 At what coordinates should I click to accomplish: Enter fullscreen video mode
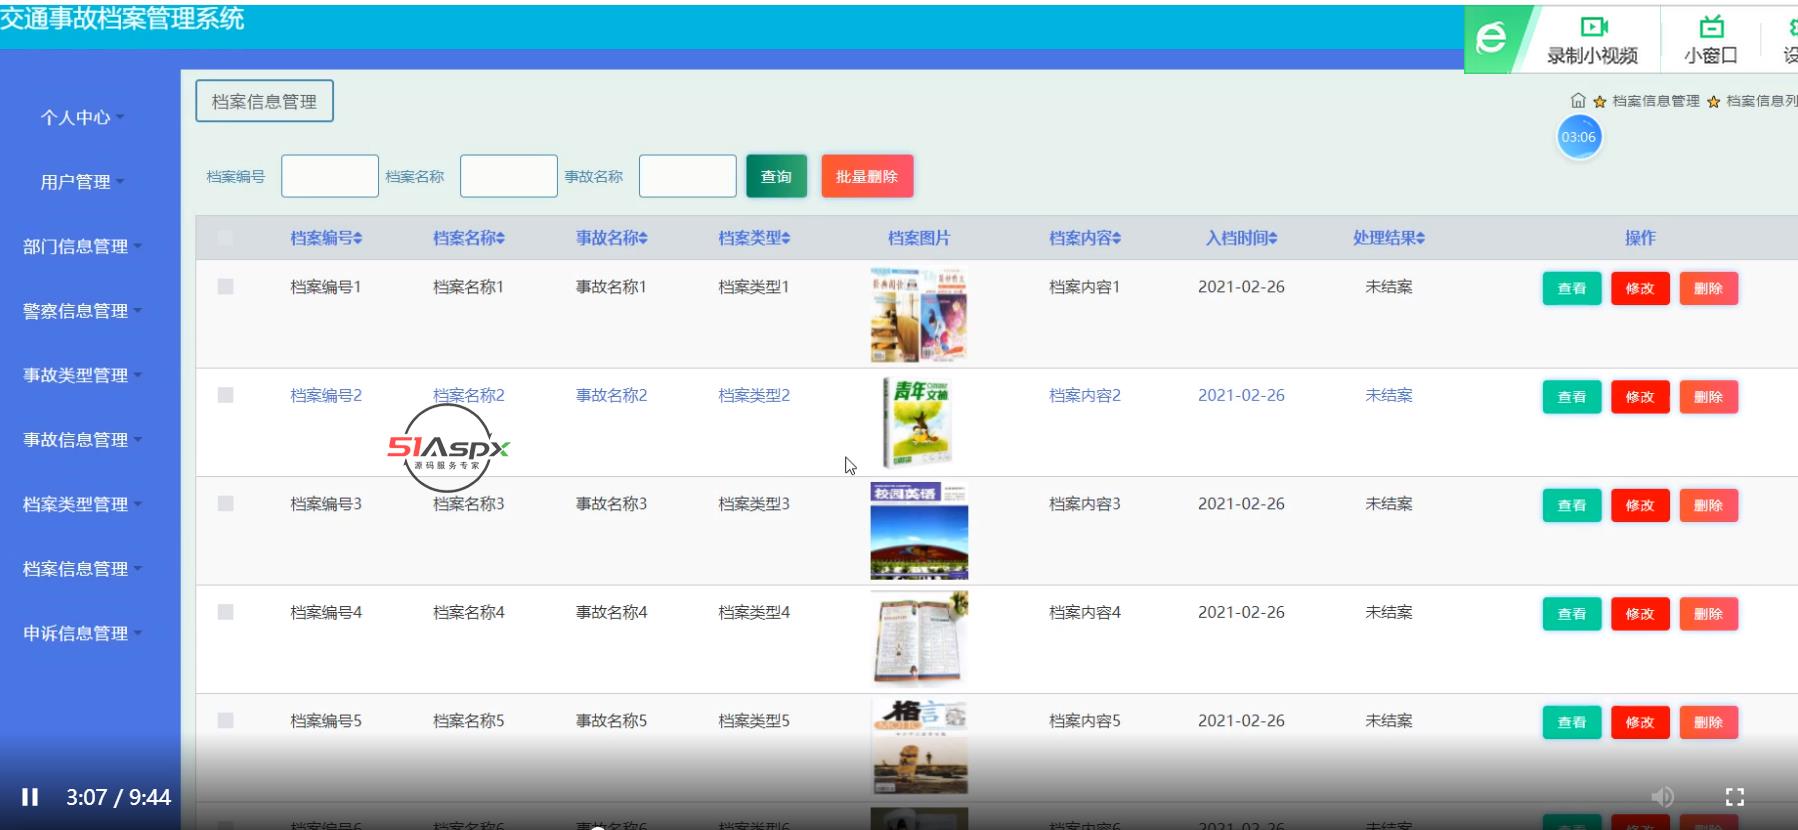tap(1735, 797)
